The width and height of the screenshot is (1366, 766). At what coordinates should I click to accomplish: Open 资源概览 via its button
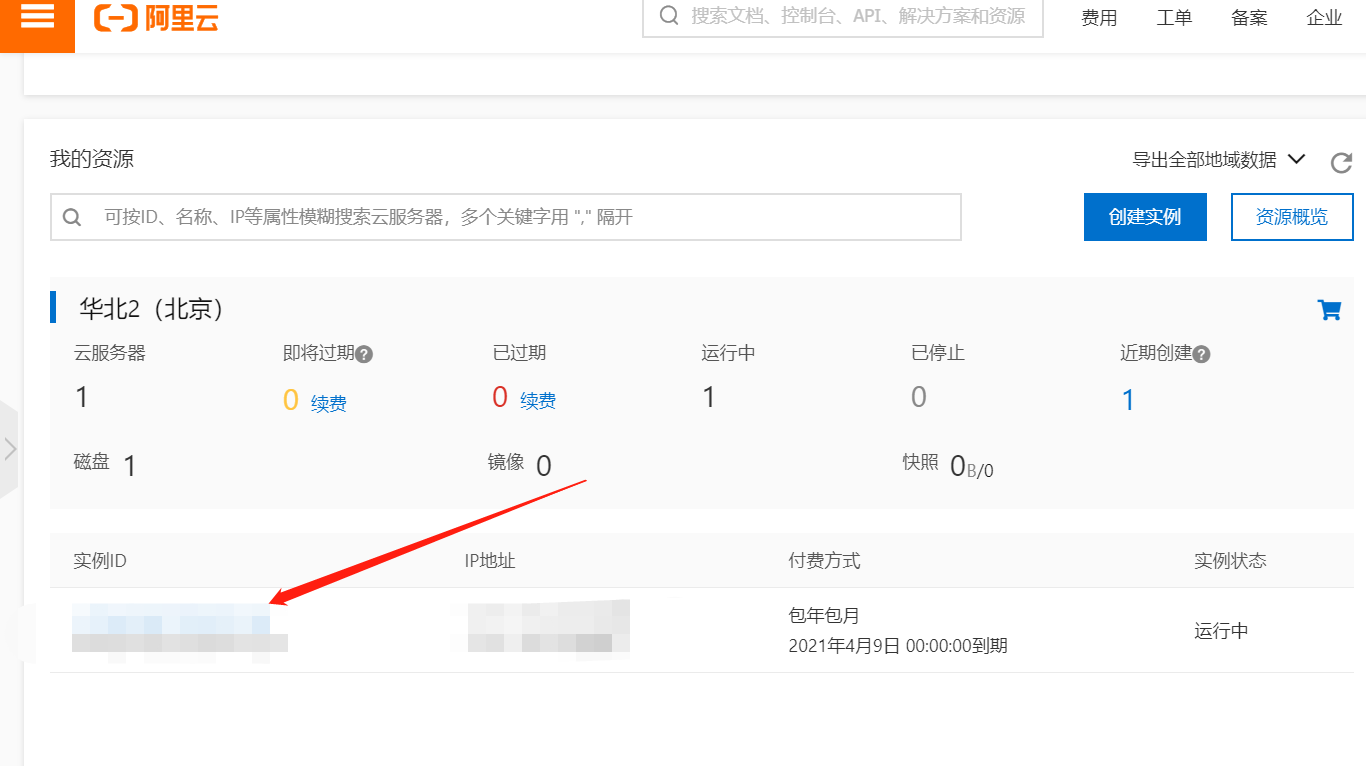click(1292, 217)
